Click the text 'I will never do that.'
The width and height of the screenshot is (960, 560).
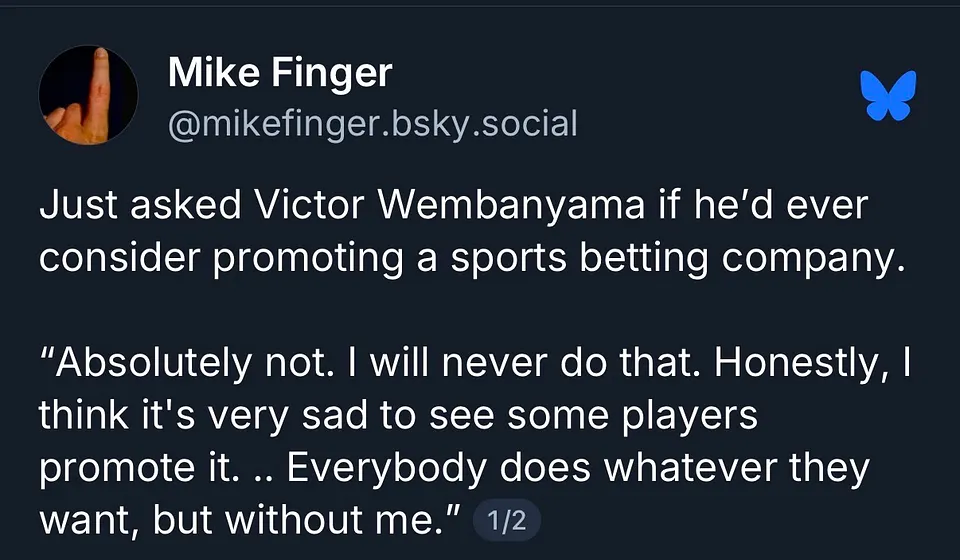[524, 363]
